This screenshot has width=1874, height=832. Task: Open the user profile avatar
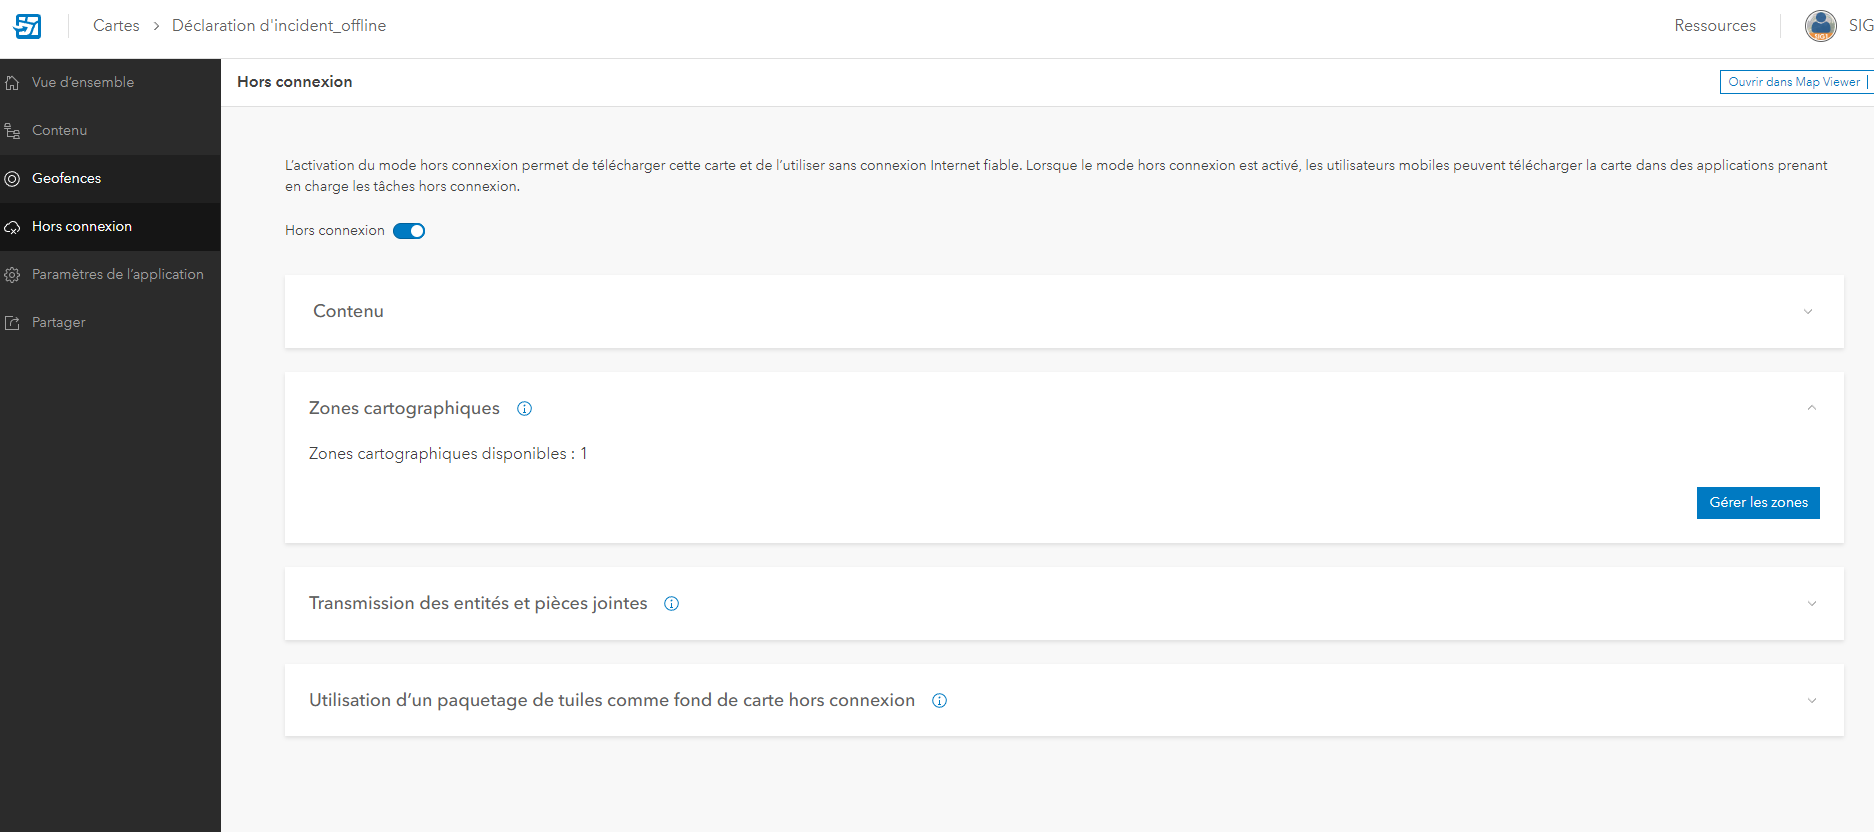coord(1820,26)
